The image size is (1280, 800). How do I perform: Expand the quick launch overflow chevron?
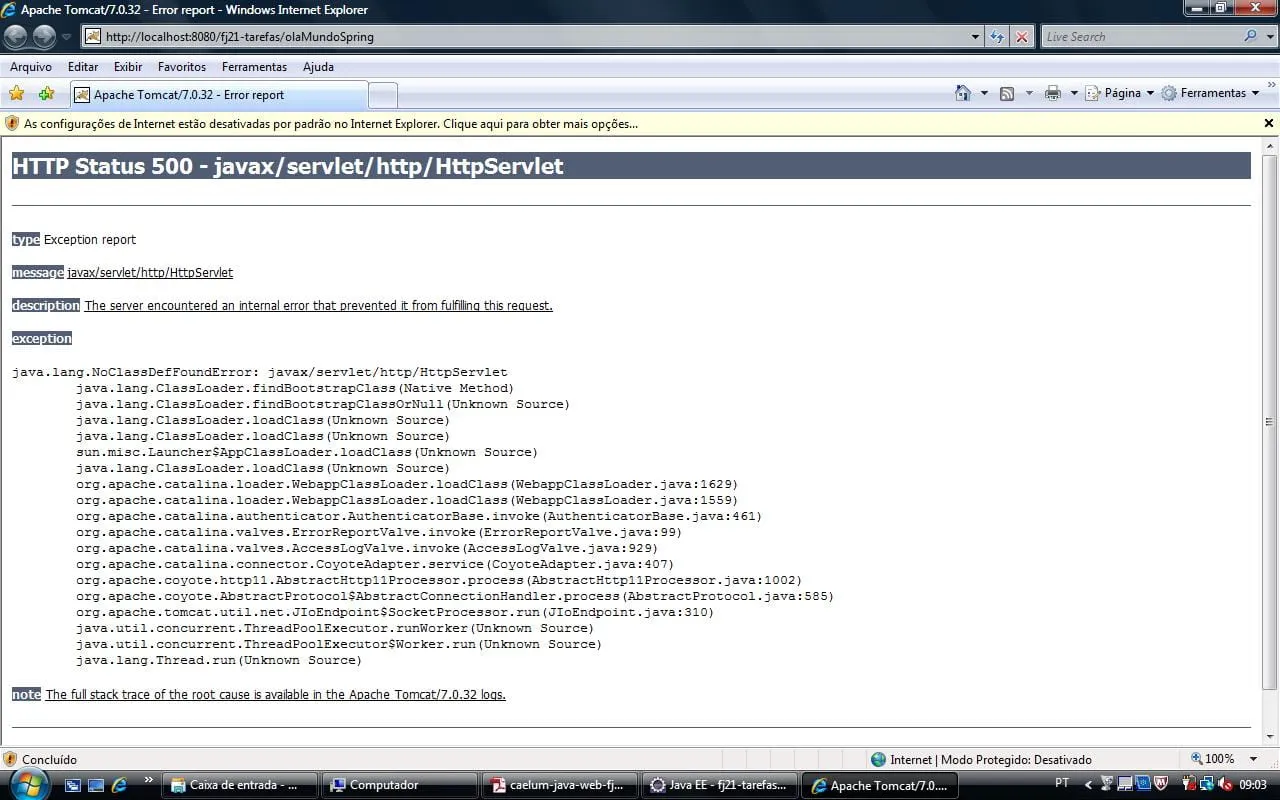click(149, 780)
